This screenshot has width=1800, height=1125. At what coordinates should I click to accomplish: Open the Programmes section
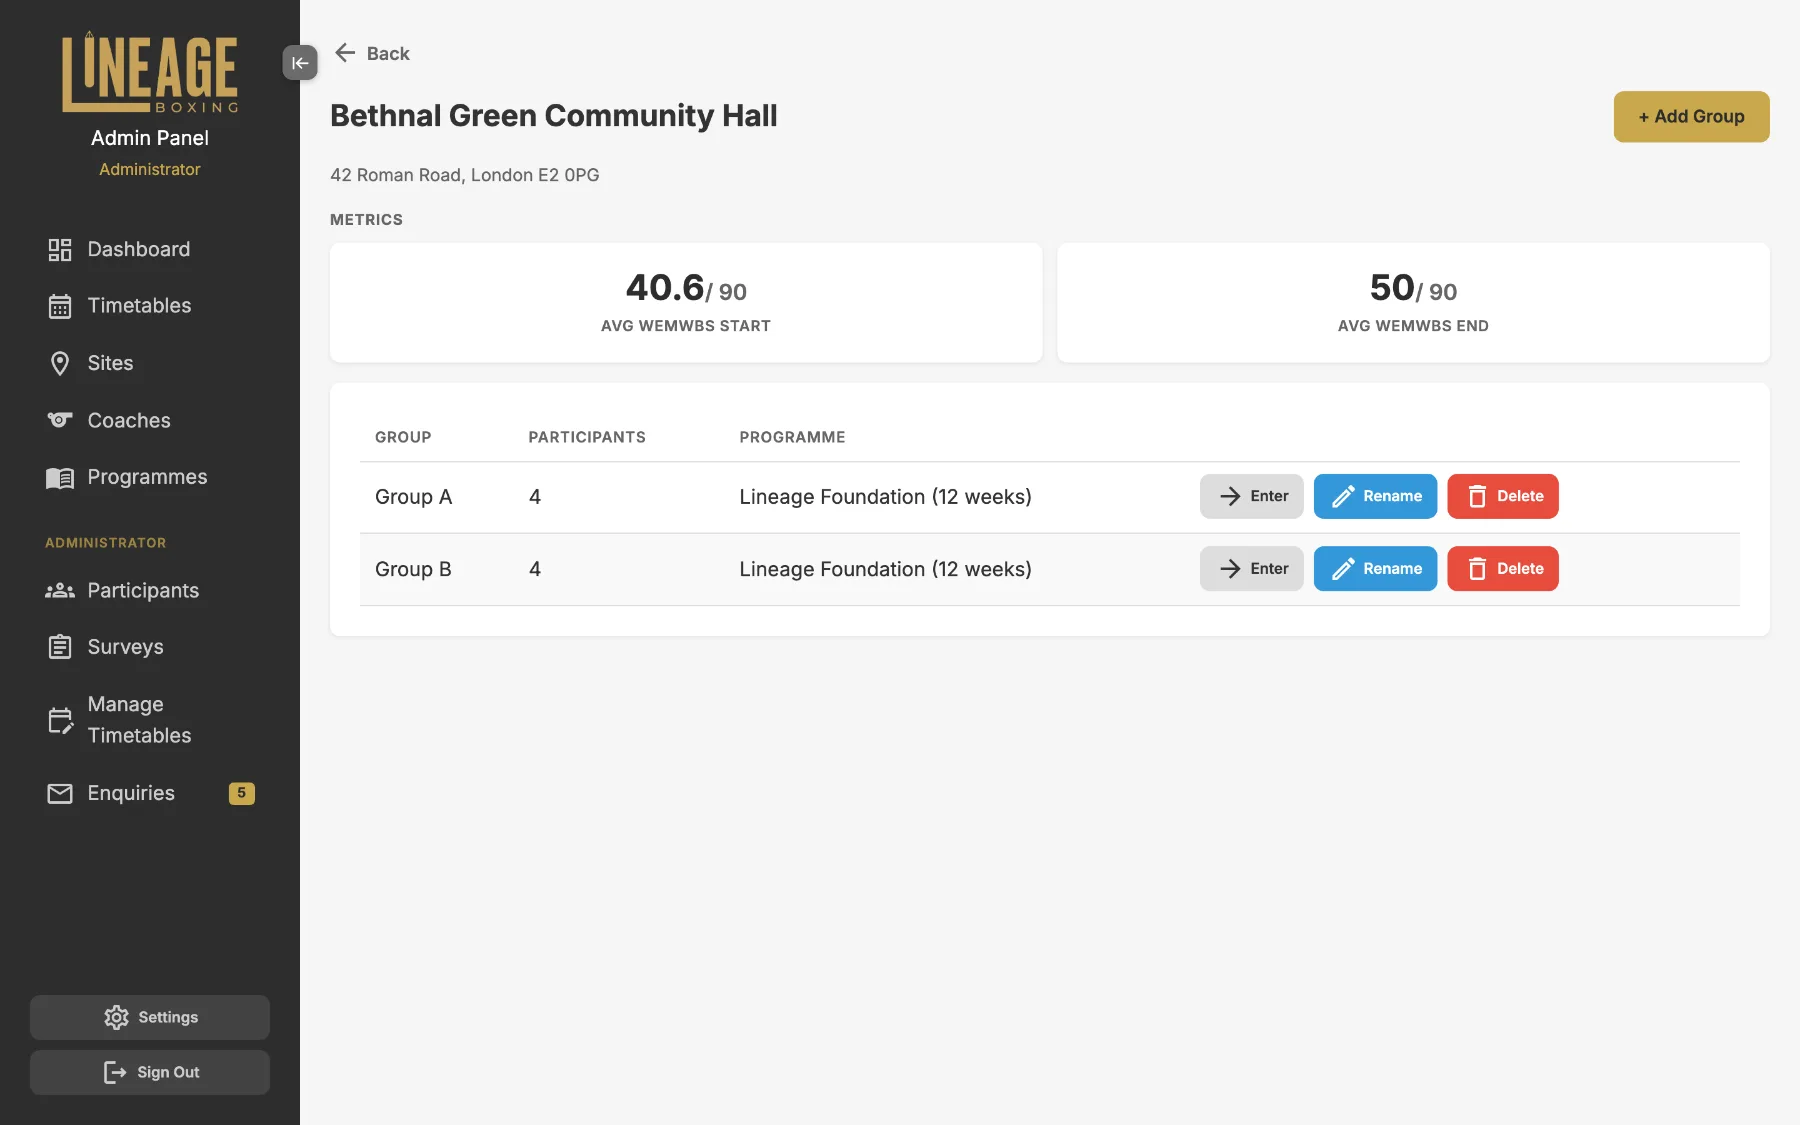coord(150,477)
